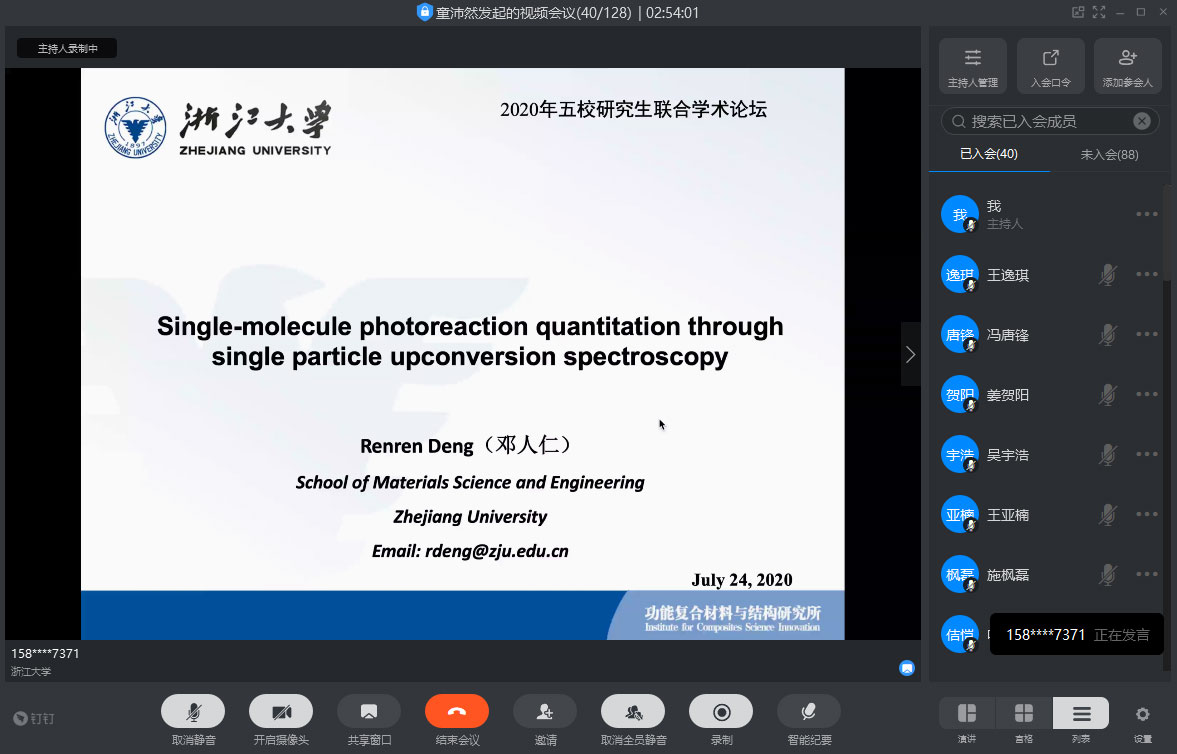The image size is (1177, 754).
Task: Open more options for 吴宇浩
Action: pyautogui.click(x=1146, y=455)
